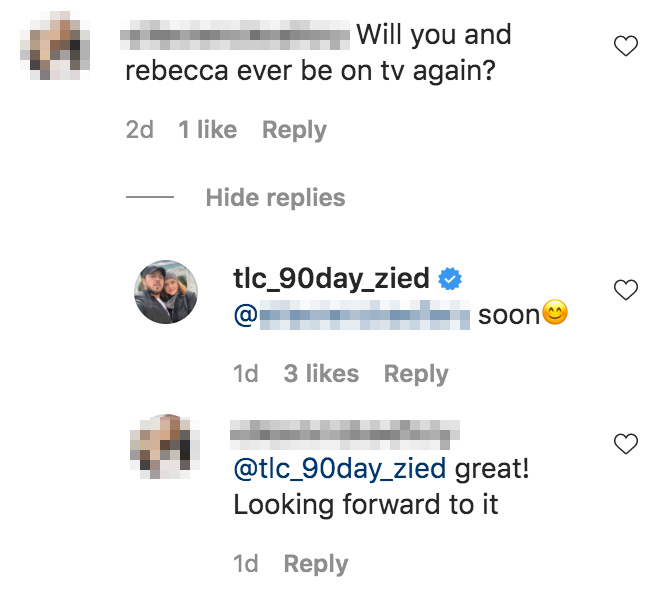The image size is (647, 597).
Task: Reply to tlc_90day_zied's 'soon' comment
Action: [x=416, y=374]
